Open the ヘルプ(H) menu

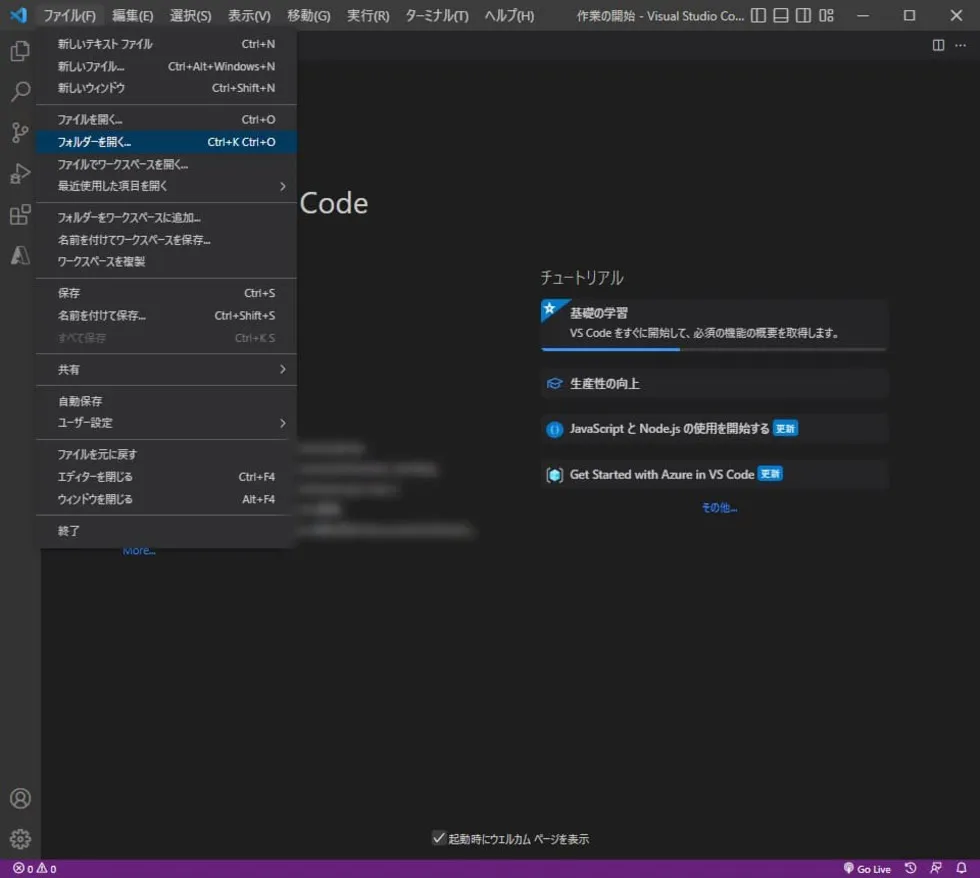click(x=509, y=16)
